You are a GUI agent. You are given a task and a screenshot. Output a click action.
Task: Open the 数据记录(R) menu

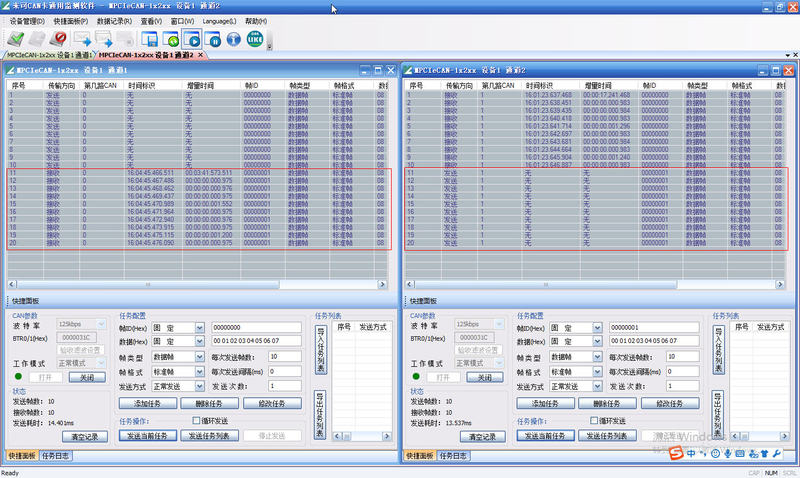[114, 21]
